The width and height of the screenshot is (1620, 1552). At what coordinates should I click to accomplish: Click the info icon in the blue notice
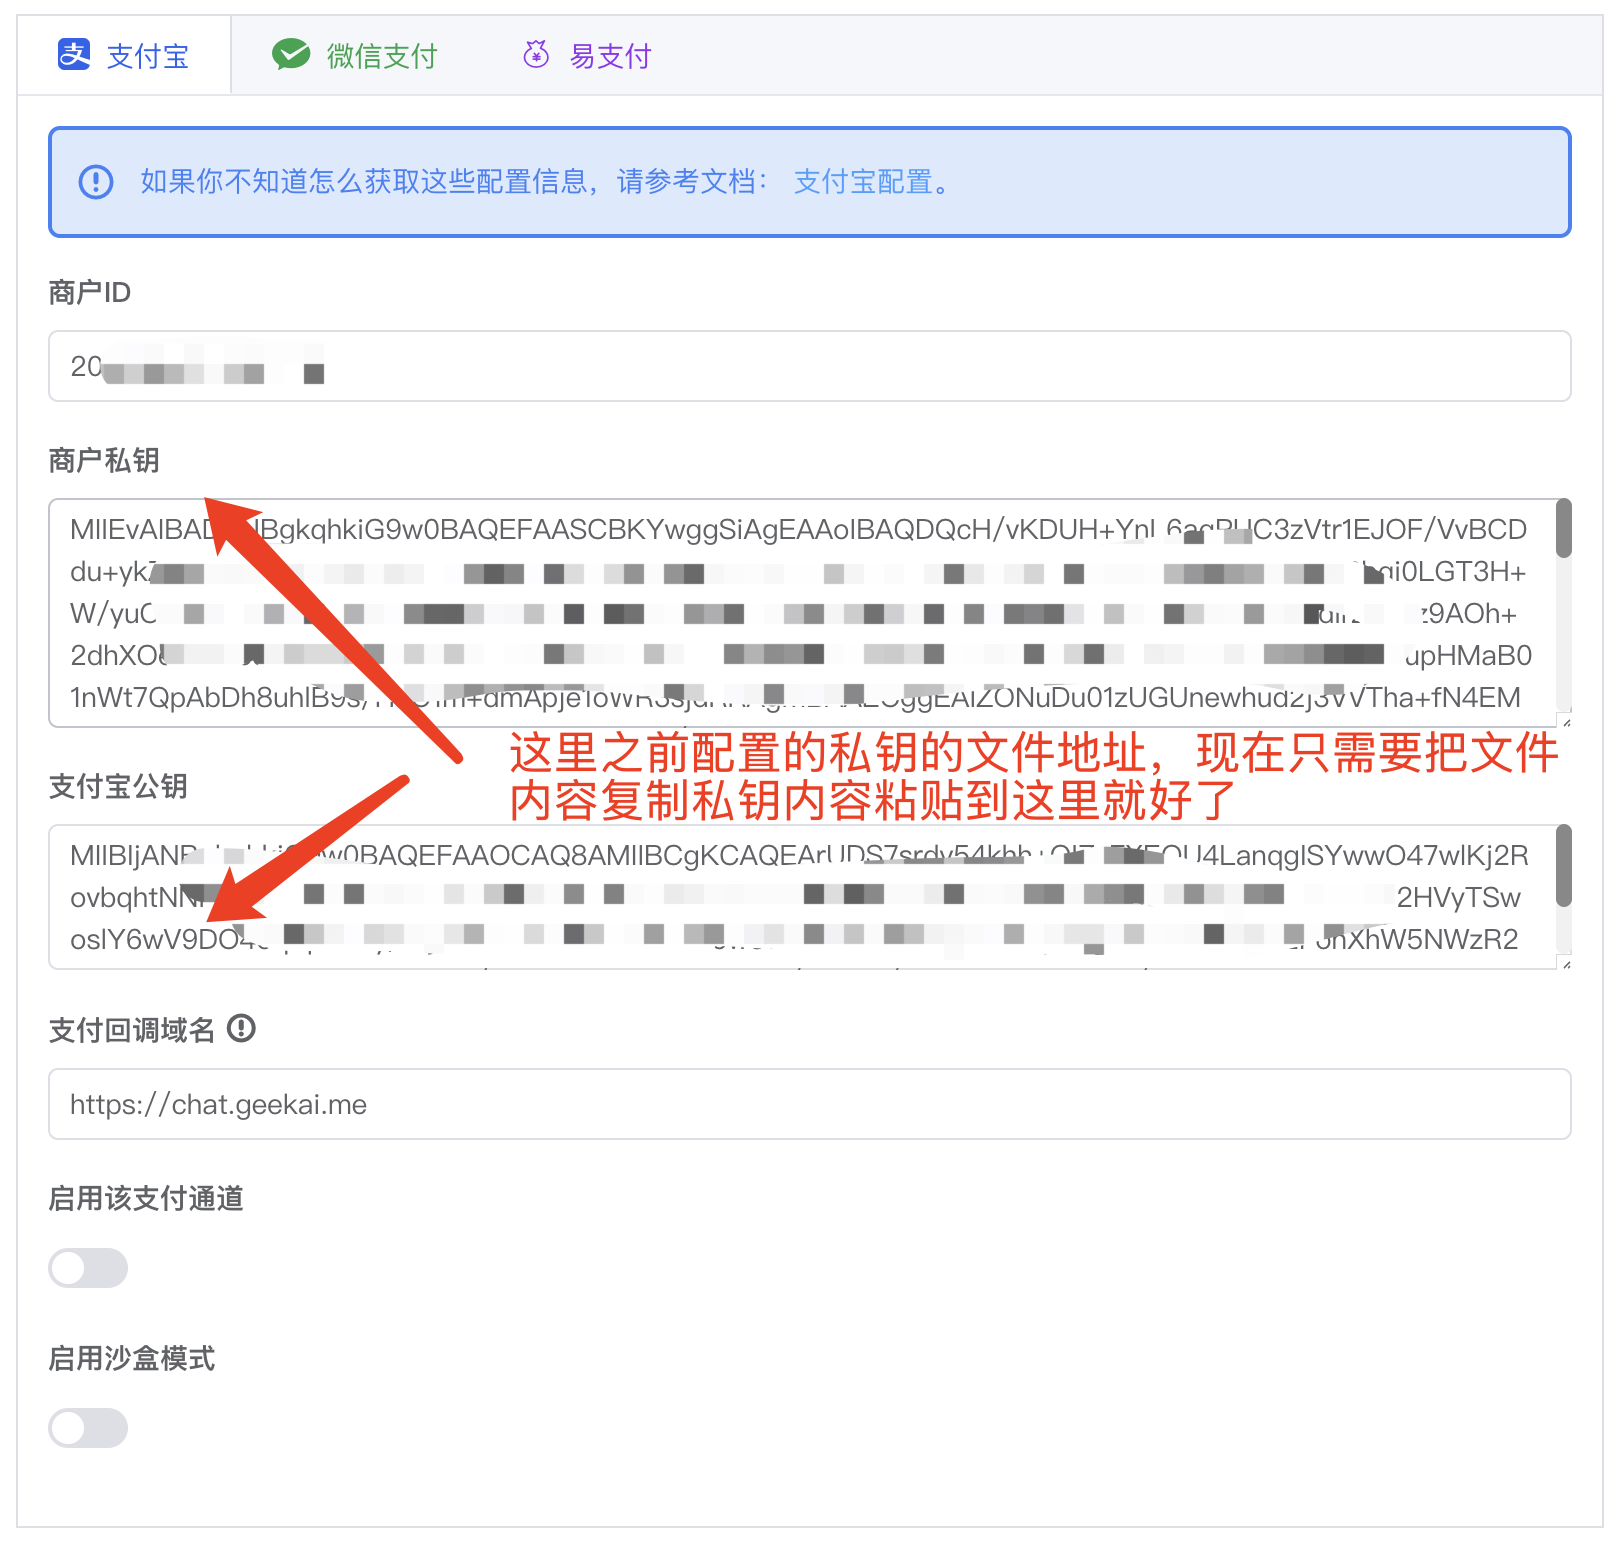pos(96,182)
